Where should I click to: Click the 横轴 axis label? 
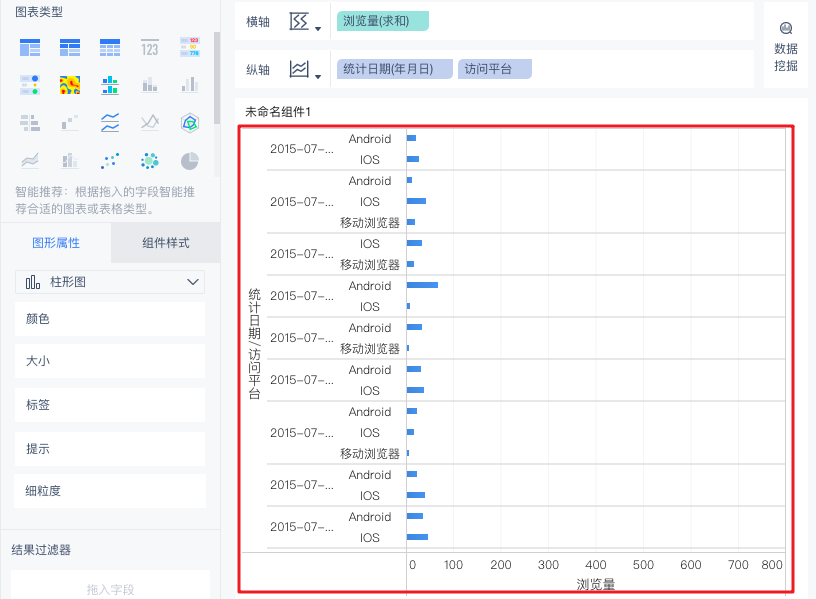[258, 22]
